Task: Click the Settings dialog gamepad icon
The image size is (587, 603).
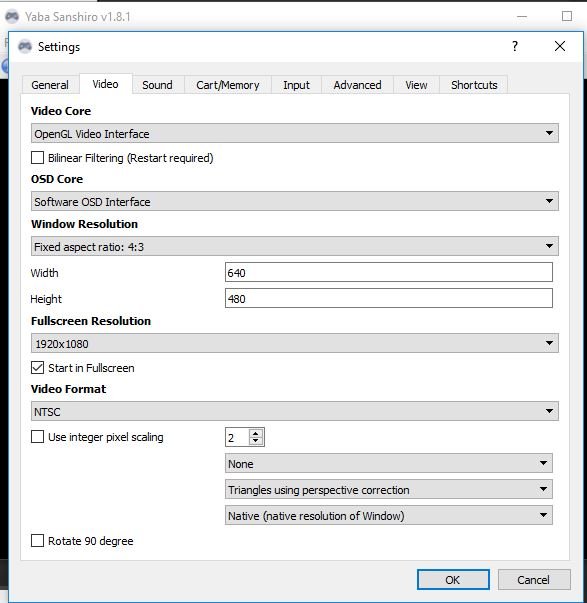Action: pos(25,47)
